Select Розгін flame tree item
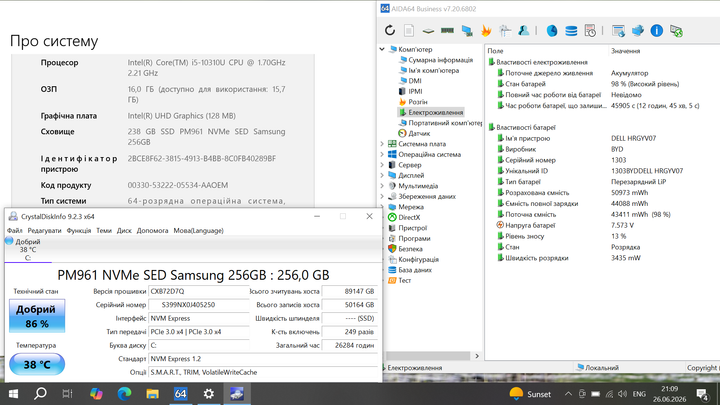Viewport: 720px width, 405px height. (418, 102)
